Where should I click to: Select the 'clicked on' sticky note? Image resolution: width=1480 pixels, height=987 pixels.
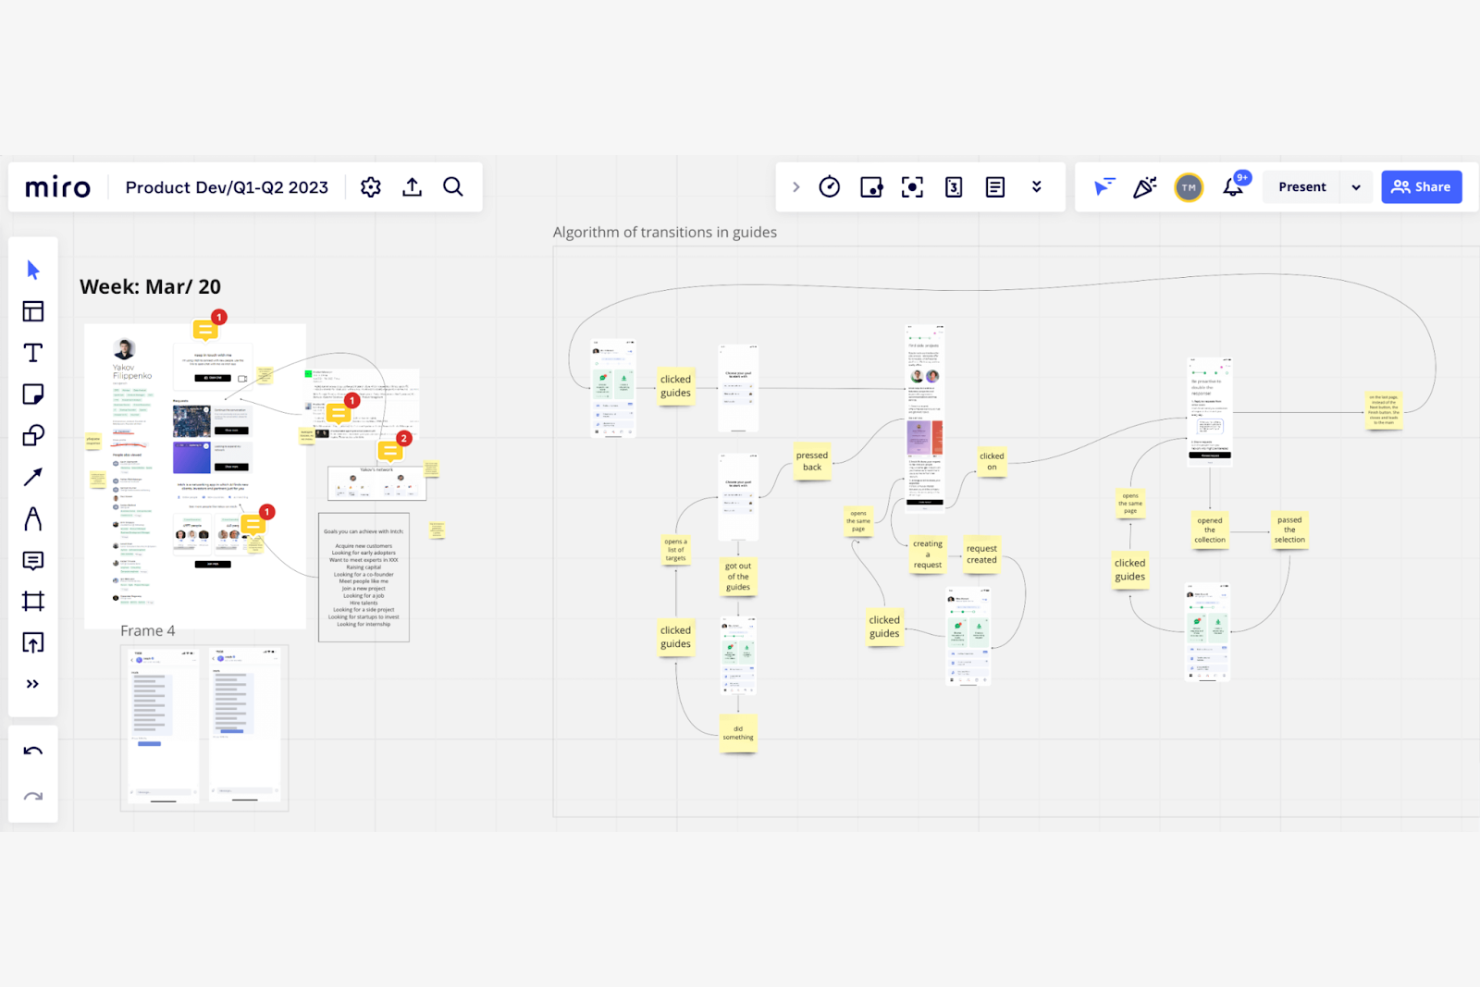[992, 461]
